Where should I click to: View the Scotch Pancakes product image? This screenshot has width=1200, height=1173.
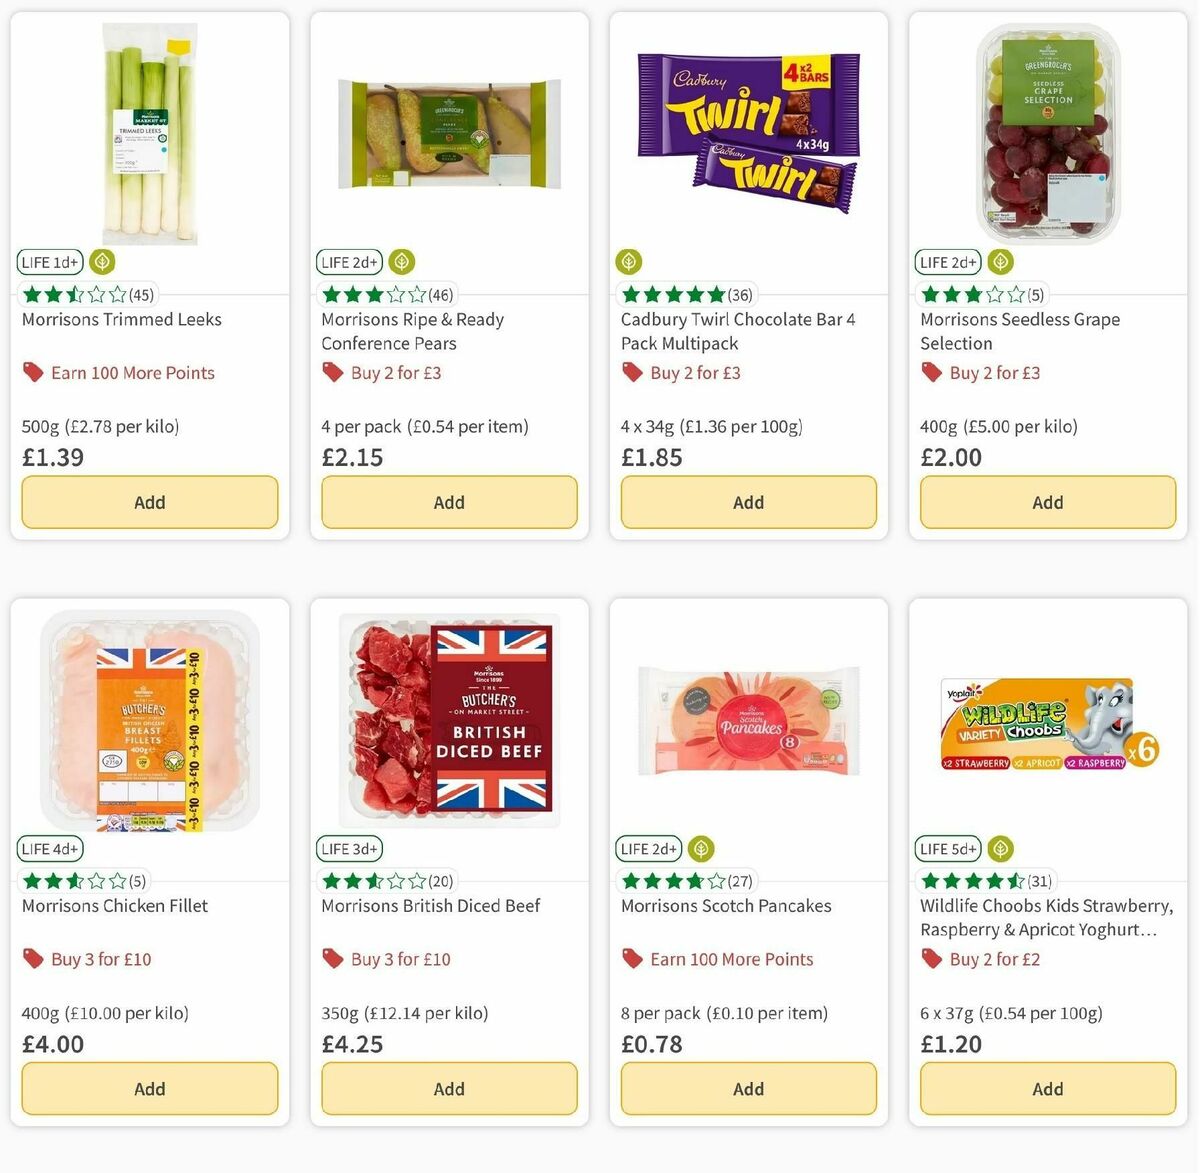(x=748, y=718)
